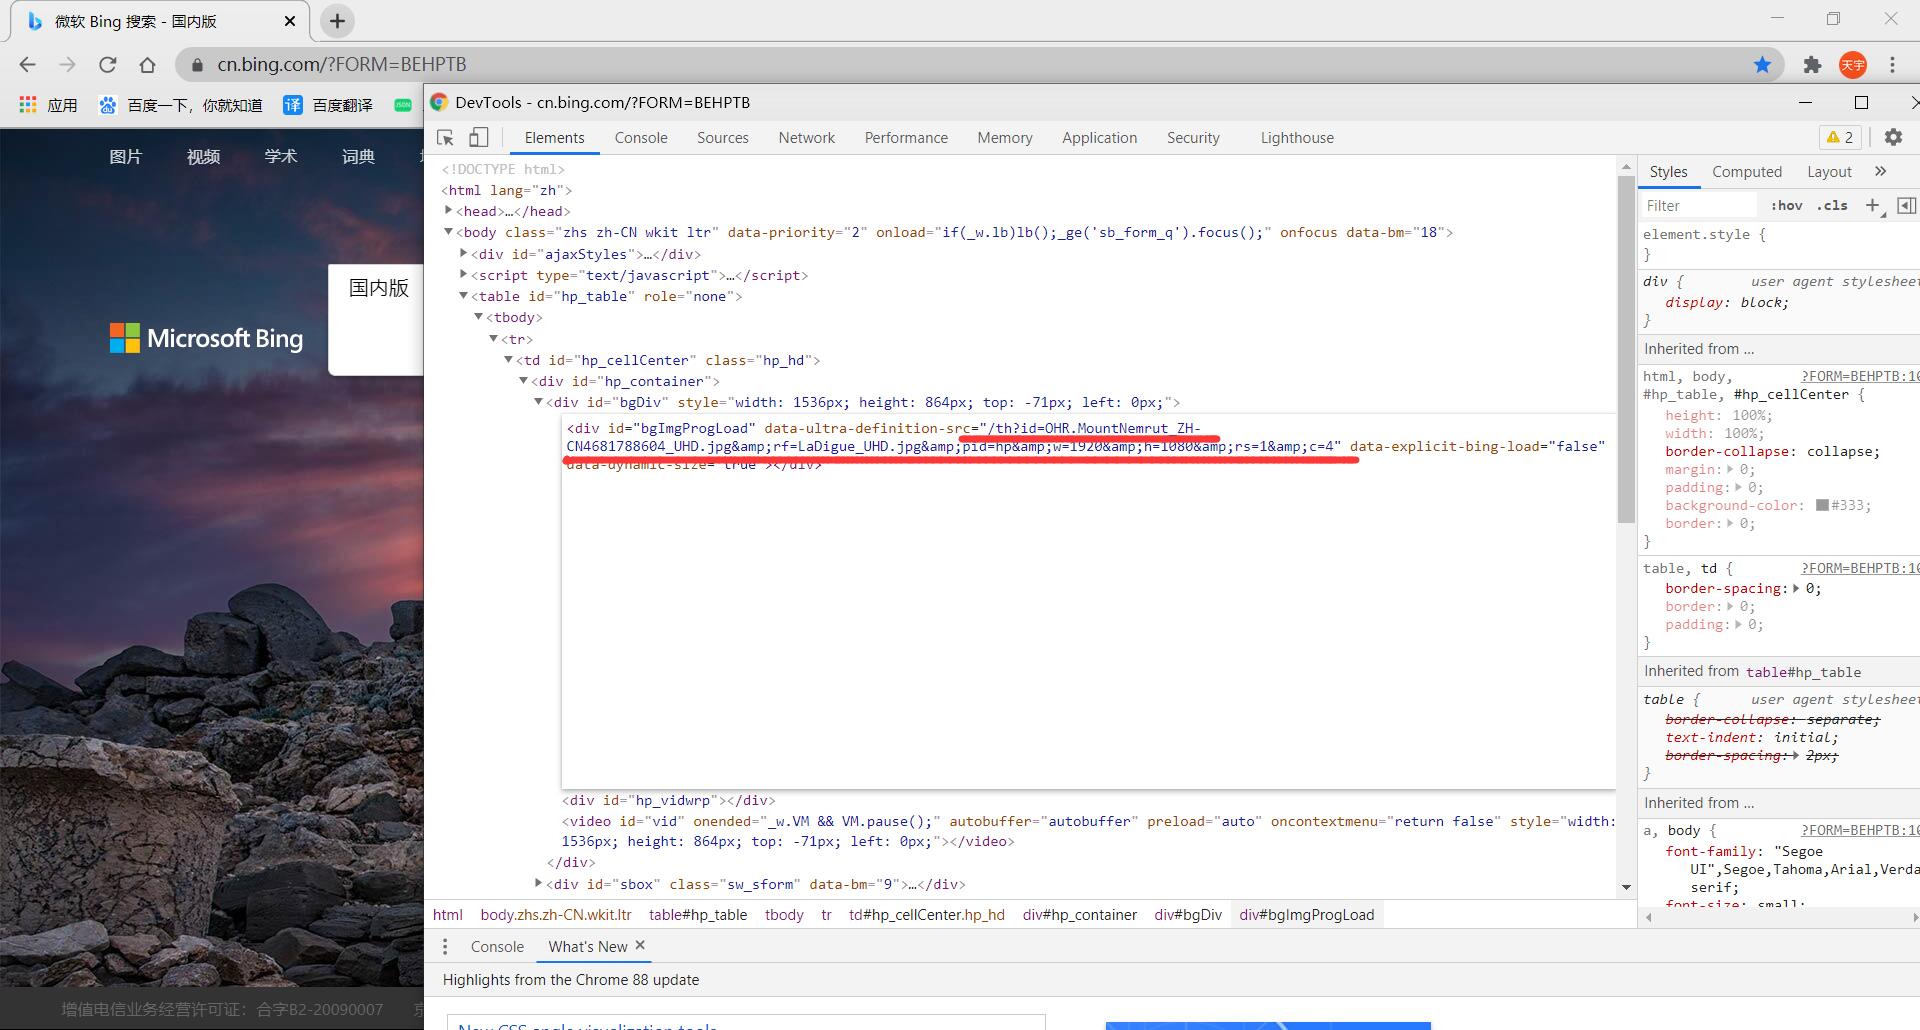Toggle .cls class editor

[x=1832, y=206]
